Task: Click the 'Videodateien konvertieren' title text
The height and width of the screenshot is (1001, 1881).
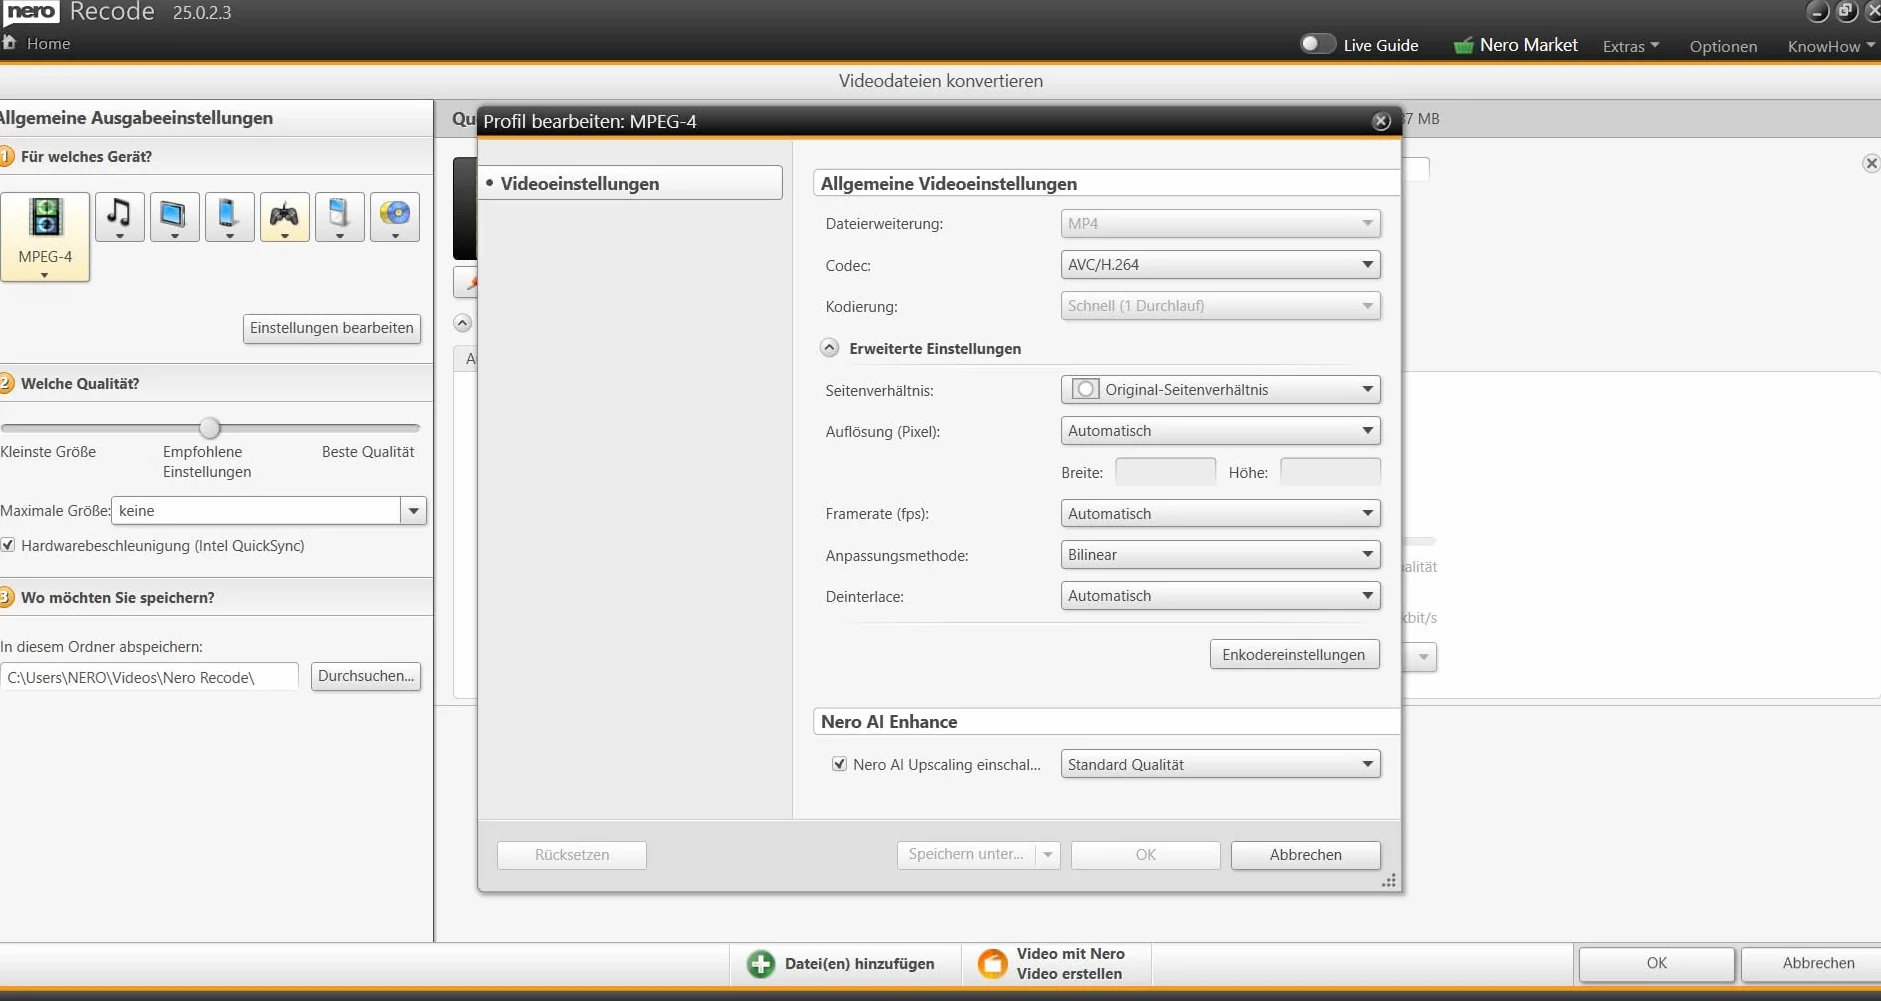Action: [x=940, y=81]
